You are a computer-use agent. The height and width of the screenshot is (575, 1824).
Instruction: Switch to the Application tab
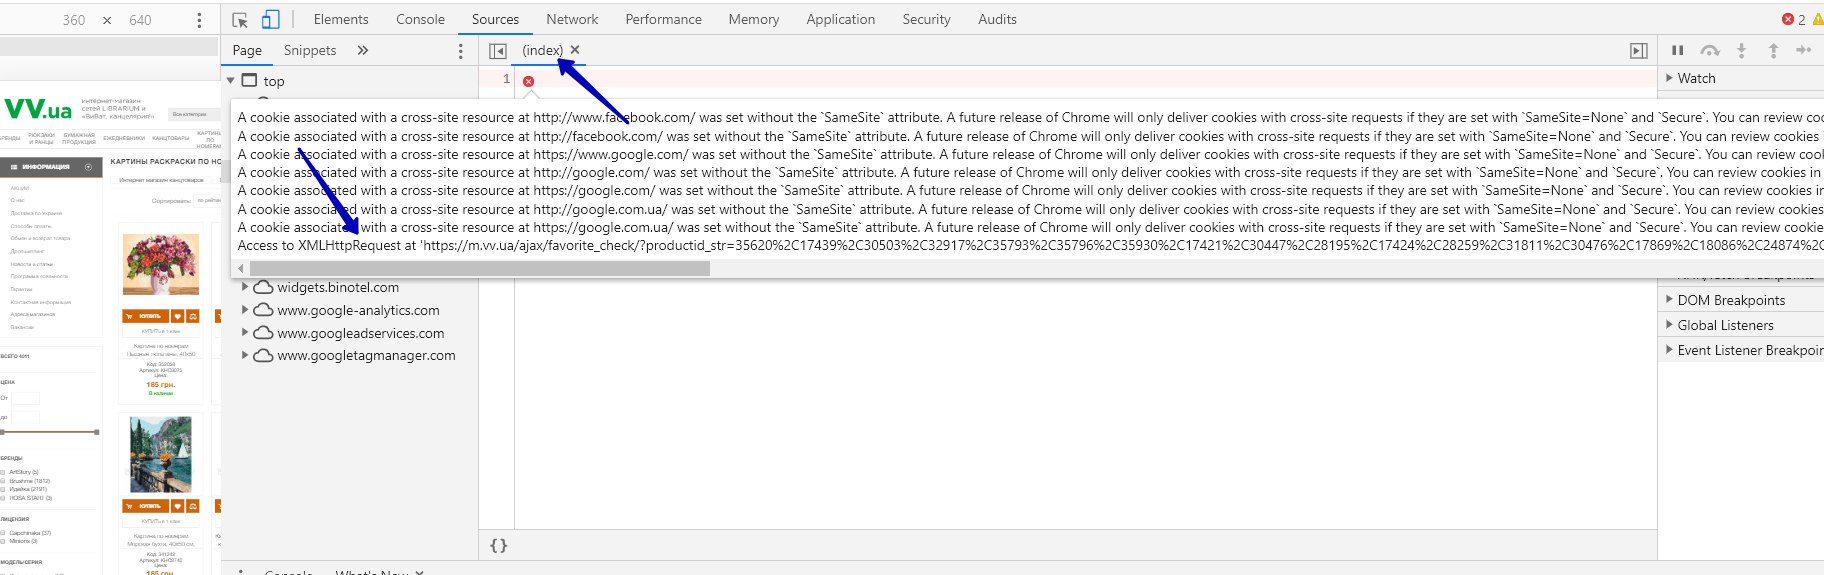[x=840, y=19]
